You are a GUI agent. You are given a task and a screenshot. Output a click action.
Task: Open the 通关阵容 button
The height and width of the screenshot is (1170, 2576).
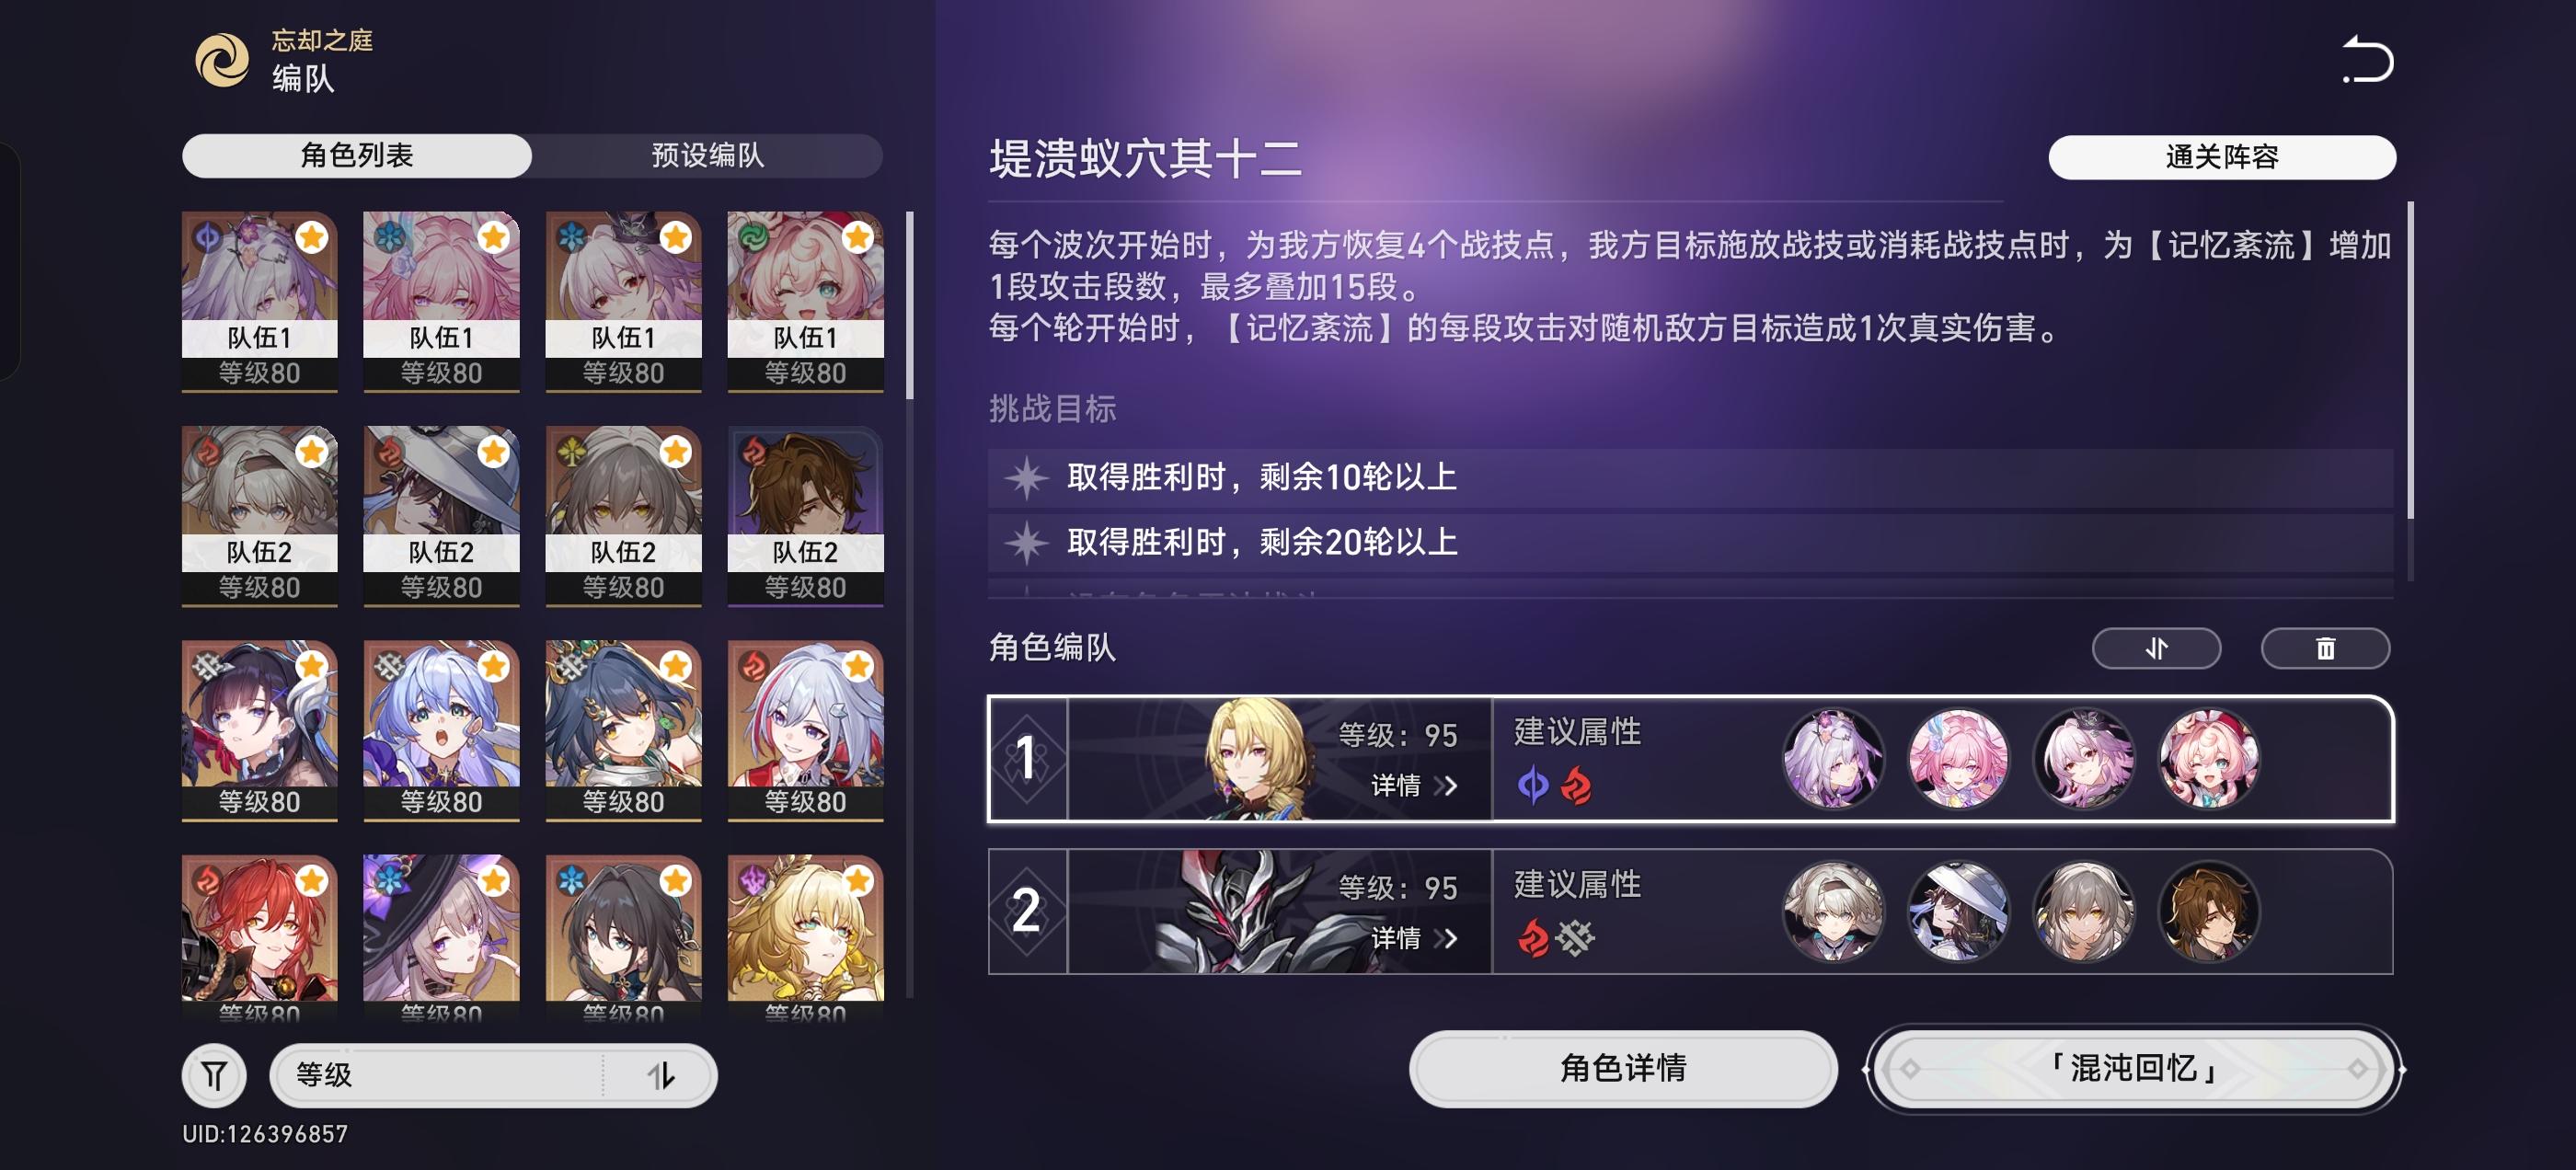tap(2222, 157)
